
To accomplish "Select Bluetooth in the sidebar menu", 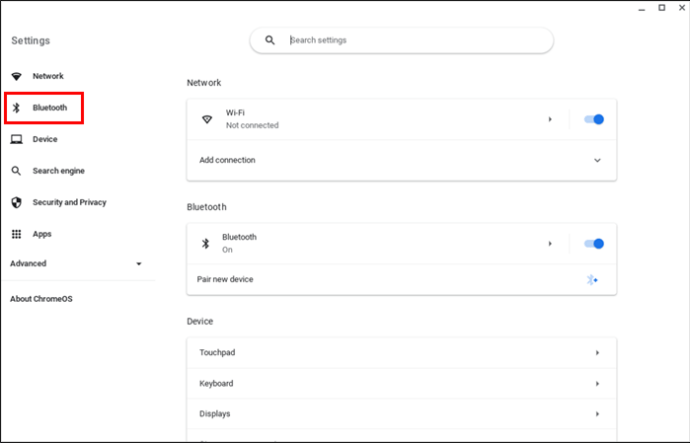I will [50, 108].
